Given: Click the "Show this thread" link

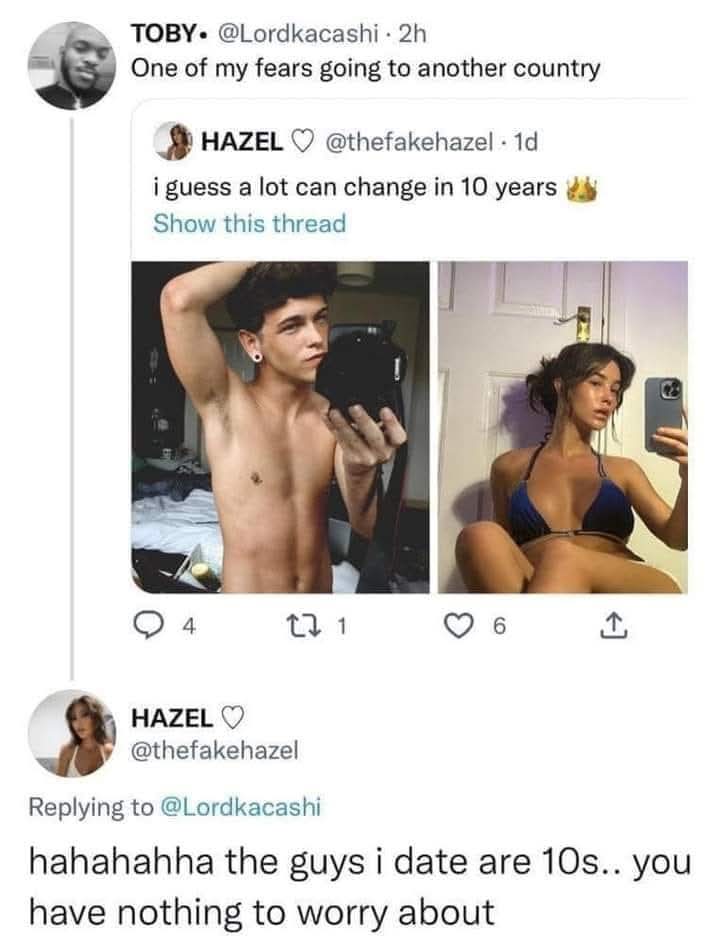Looking at the screenshot, I should click(x=249, y=223).
